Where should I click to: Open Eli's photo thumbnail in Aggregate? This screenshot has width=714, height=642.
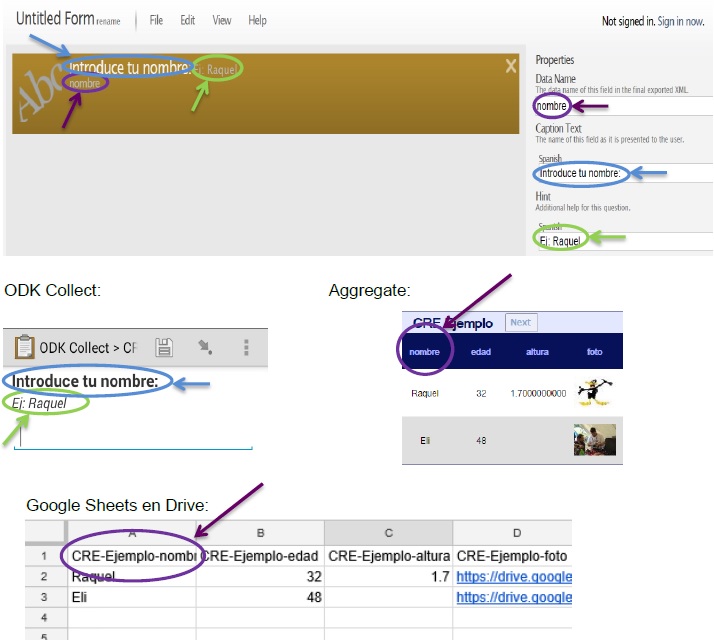click(595, 440)
